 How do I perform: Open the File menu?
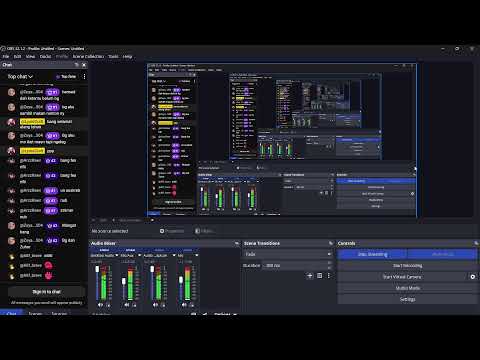tap(6, 56)
